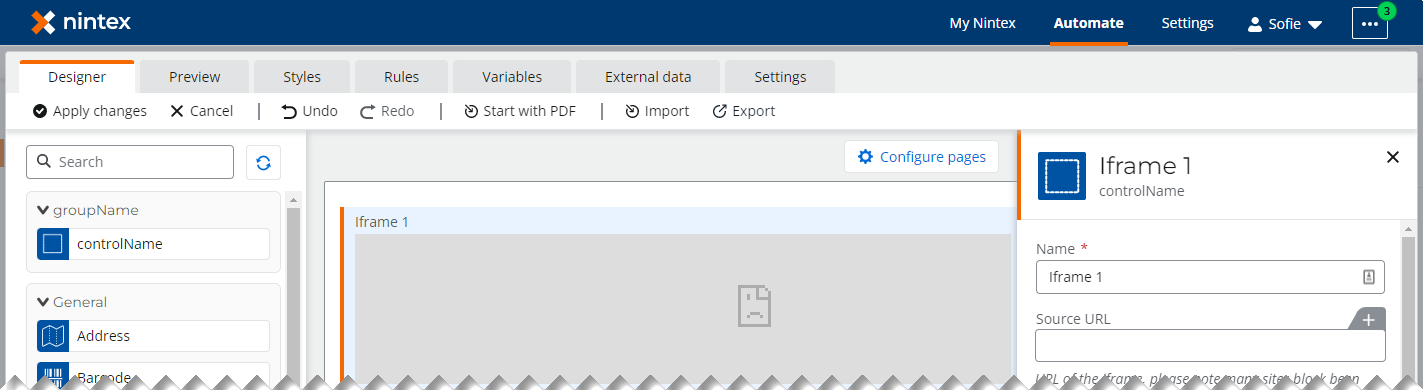This screenshot has height=390, width=1423.
Task: Select the controlName iframe control icon
Action: (x=53, y=244)
